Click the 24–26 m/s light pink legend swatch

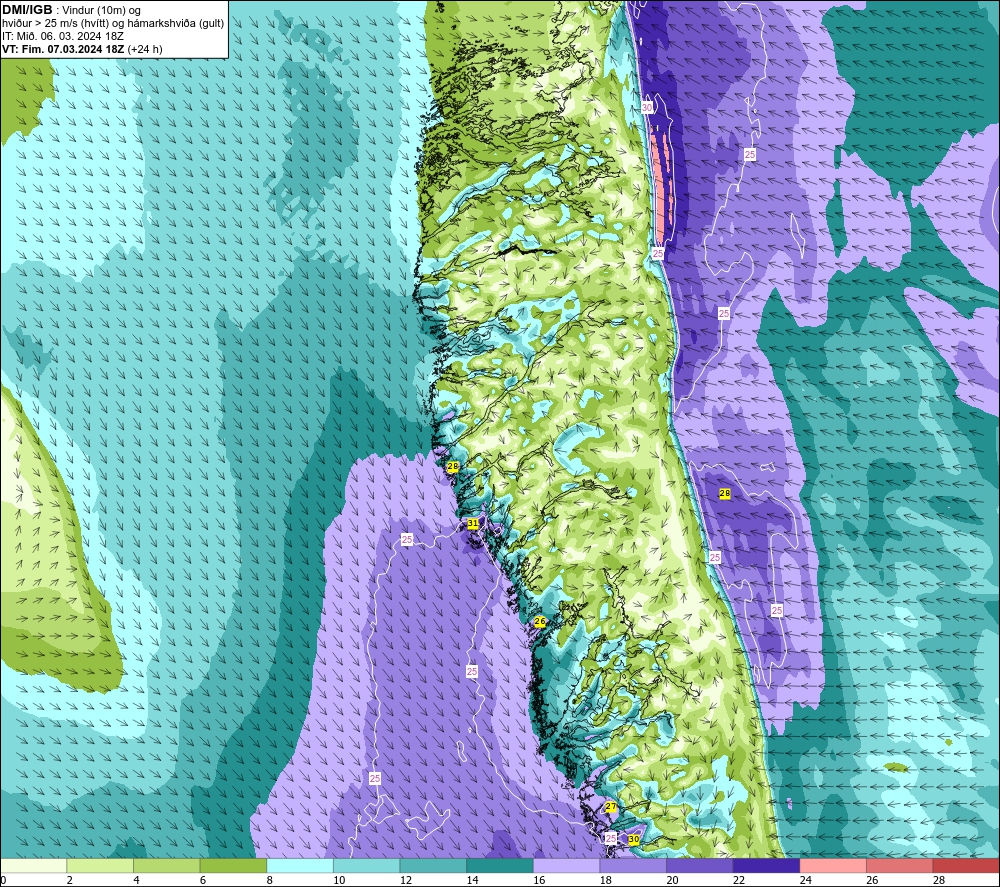point(833,866)
